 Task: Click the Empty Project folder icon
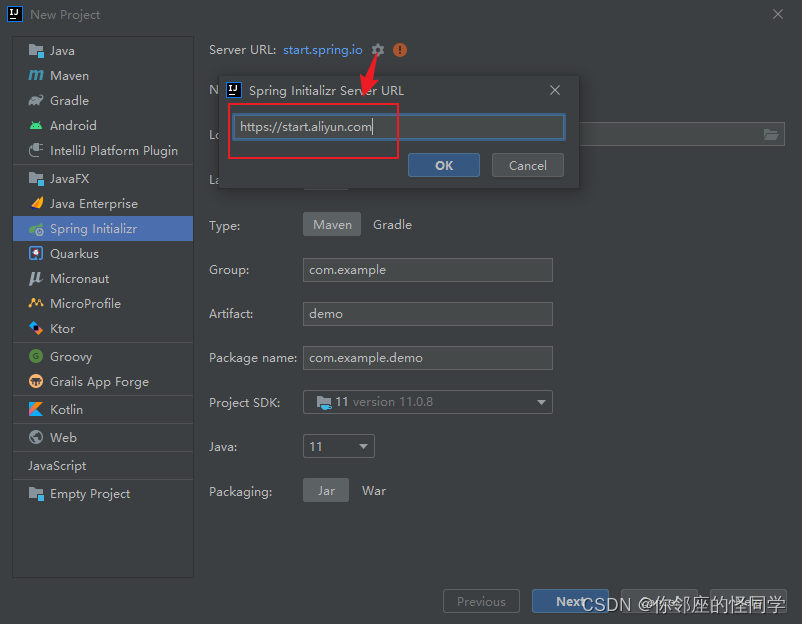(36, 494)
